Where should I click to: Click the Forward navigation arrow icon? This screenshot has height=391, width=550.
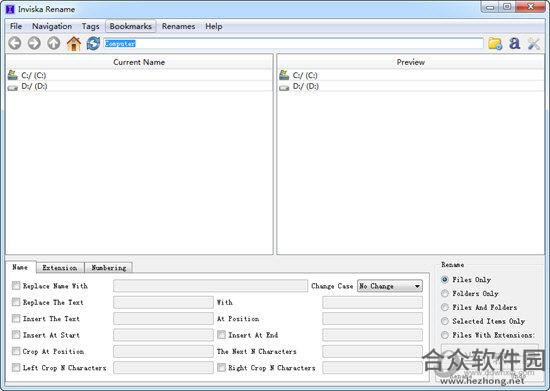coord(34,43)
